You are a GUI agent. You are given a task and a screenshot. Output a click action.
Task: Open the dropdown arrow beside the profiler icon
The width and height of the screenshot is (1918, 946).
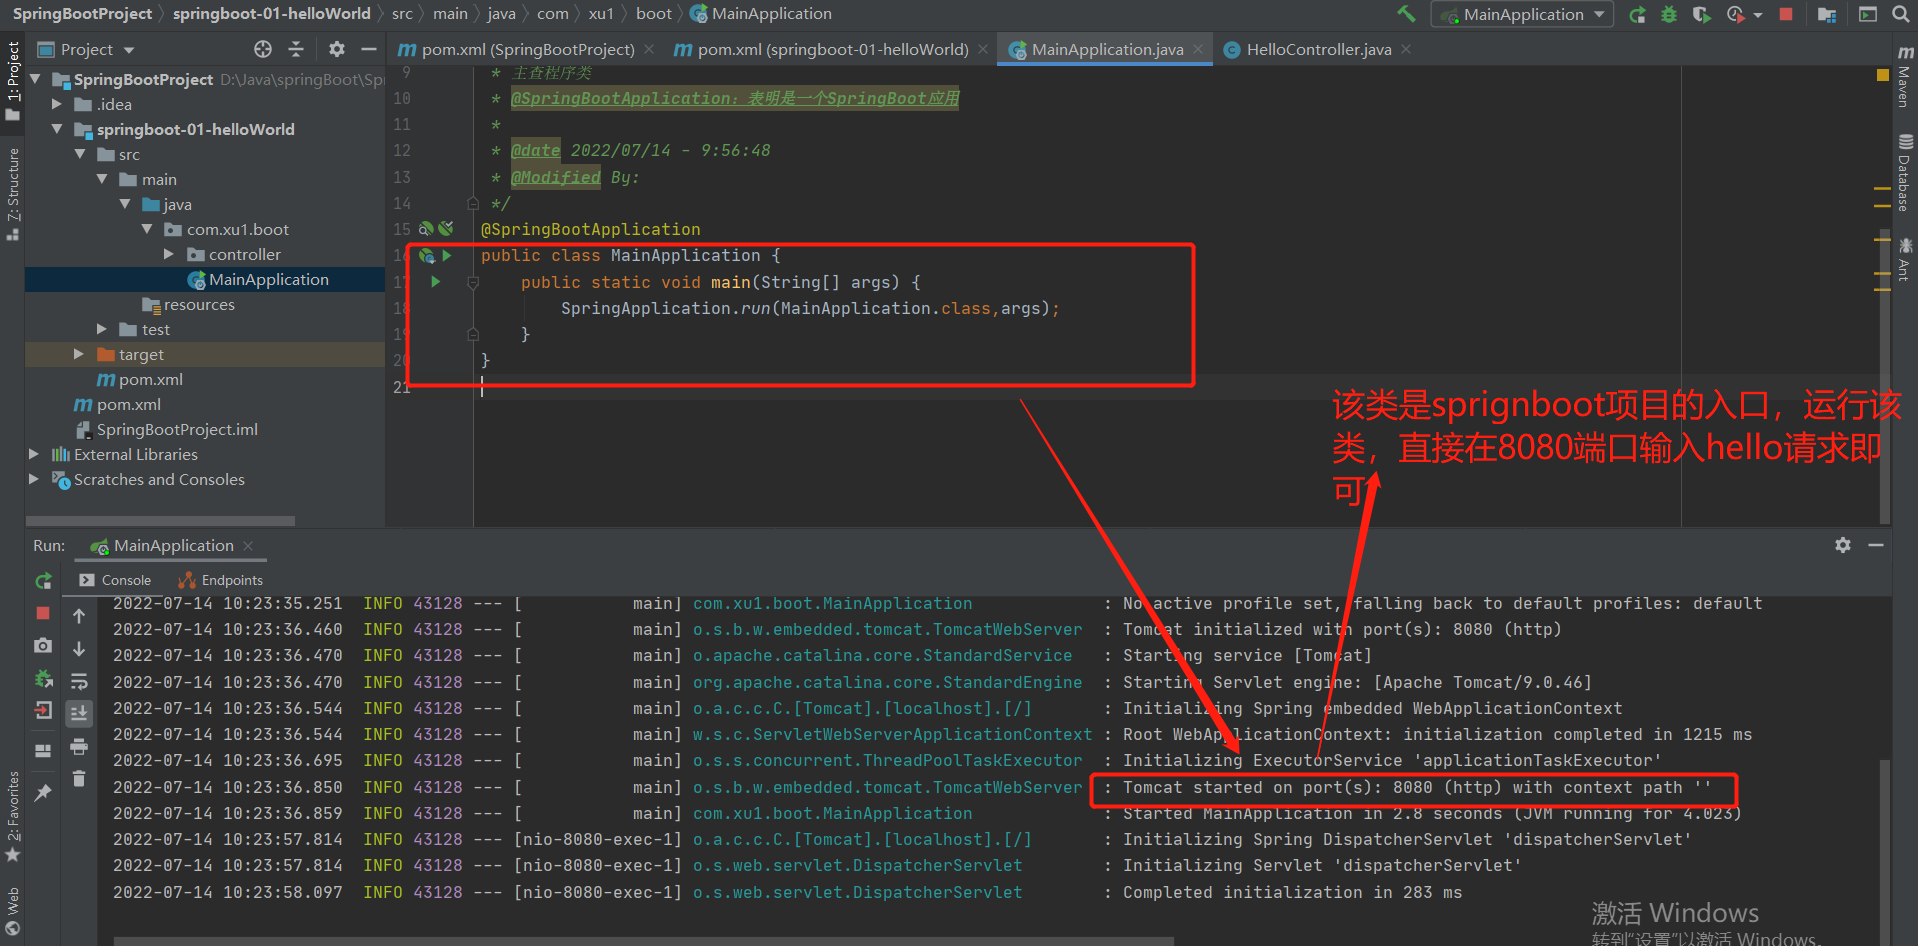point(1758,15)
